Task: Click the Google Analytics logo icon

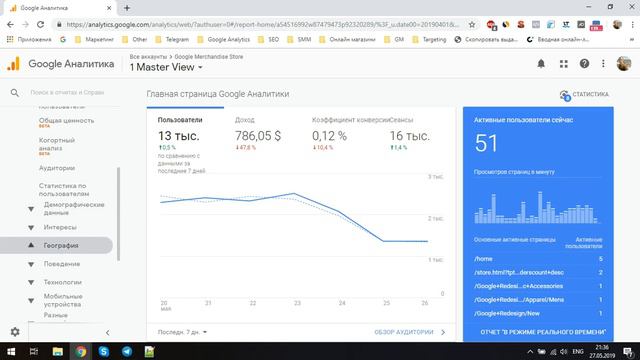Action: click(x=13, y=64)
